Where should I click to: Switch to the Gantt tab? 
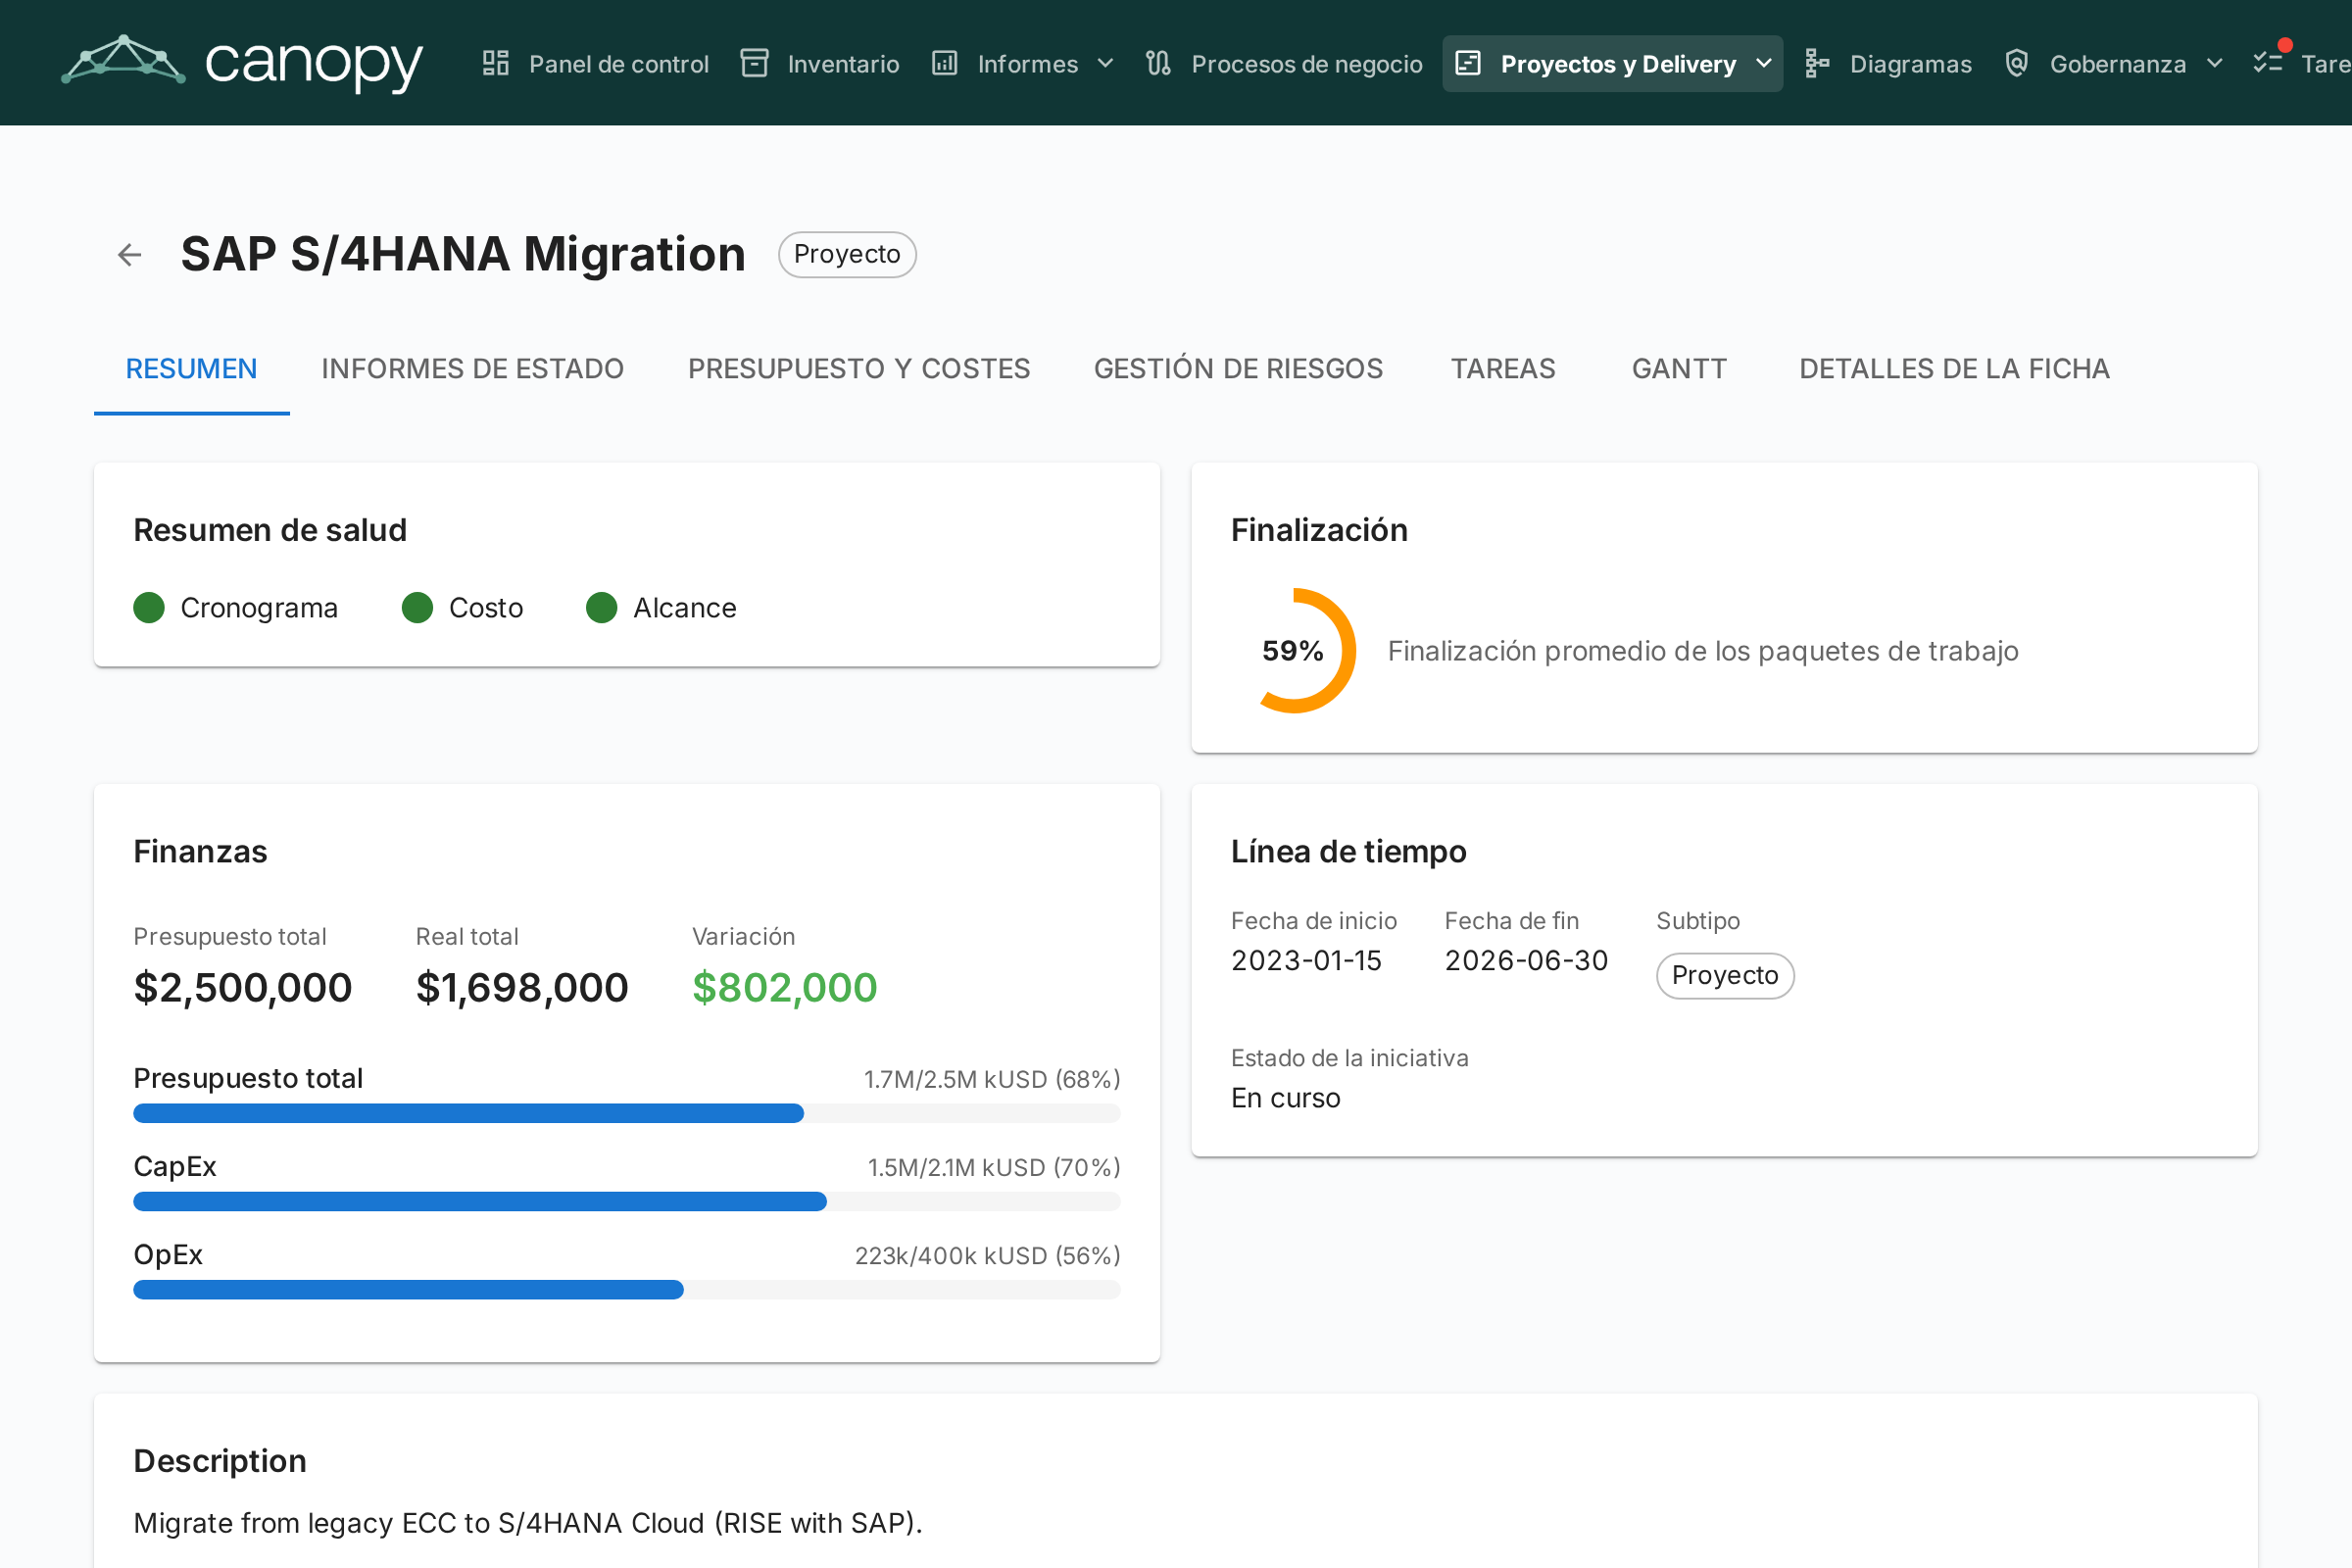[1679, 369]
